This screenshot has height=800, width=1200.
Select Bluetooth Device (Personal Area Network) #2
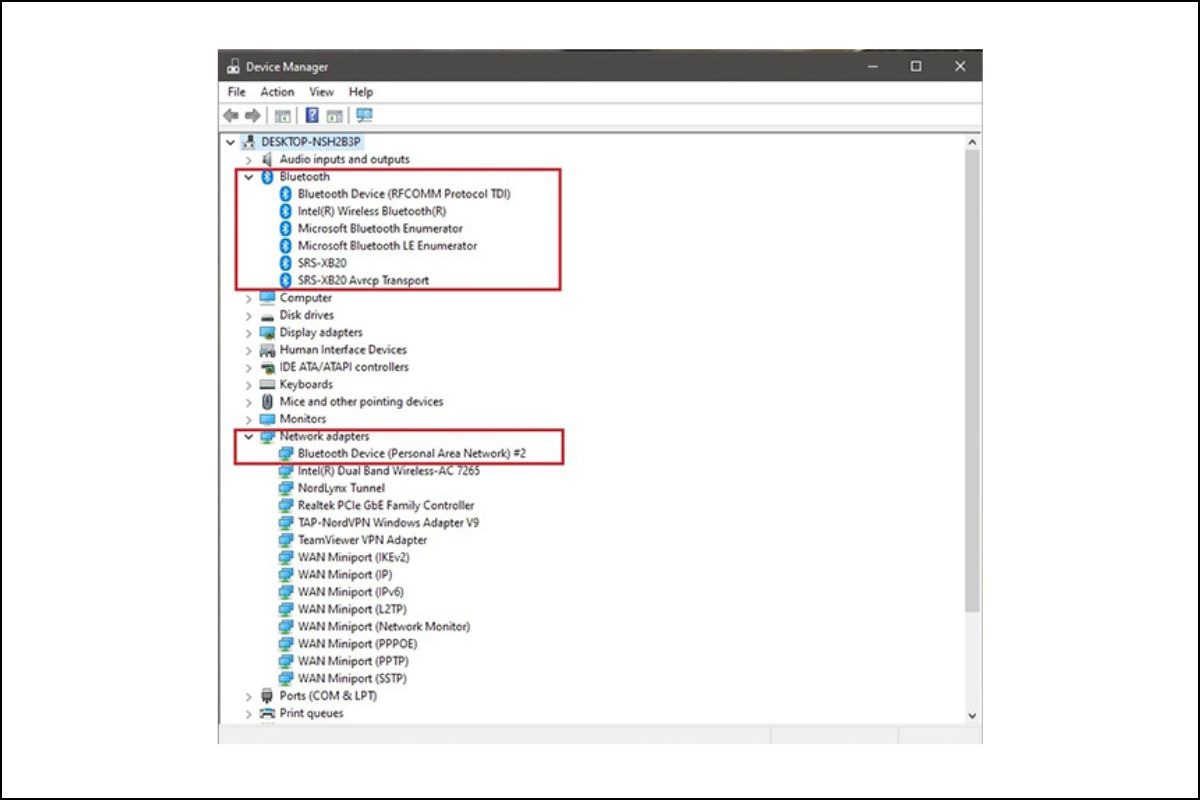click(x=412, y=453)
